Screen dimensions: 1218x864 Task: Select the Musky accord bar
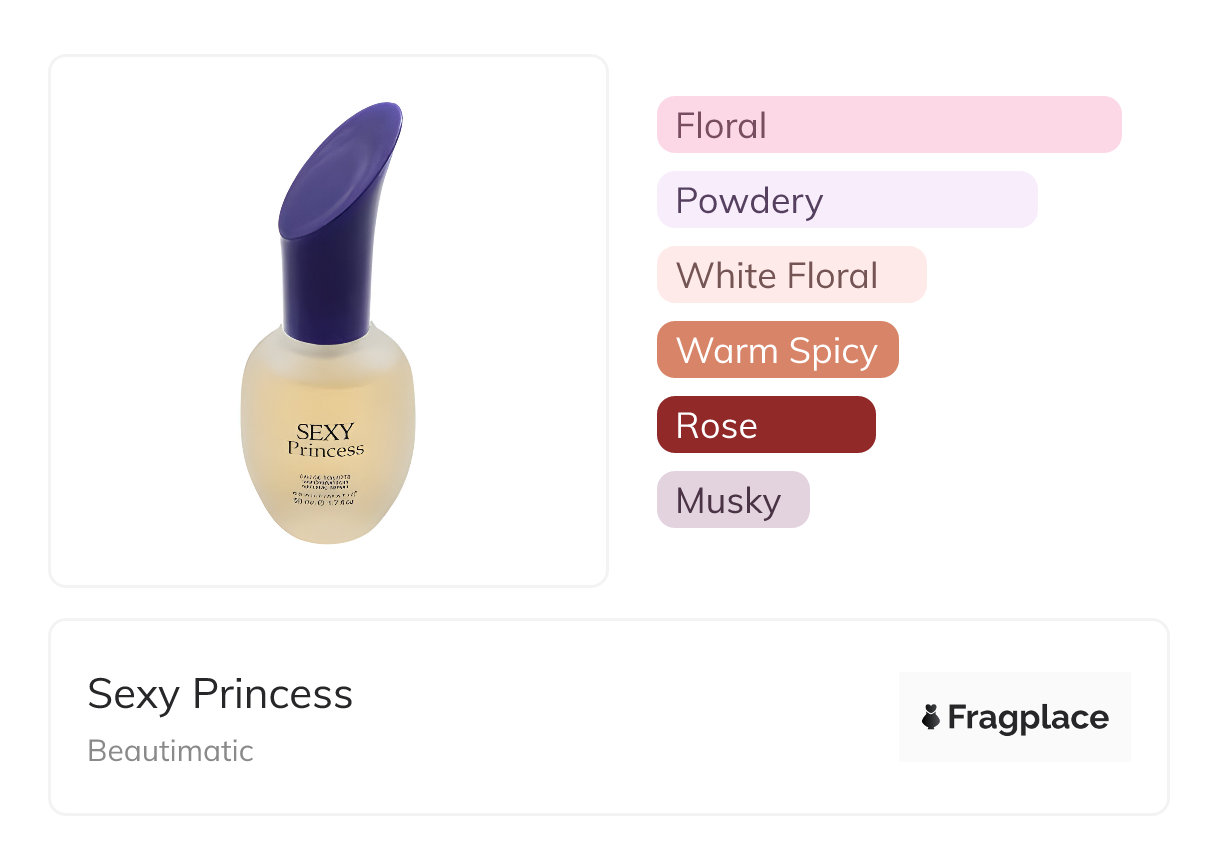732,500
